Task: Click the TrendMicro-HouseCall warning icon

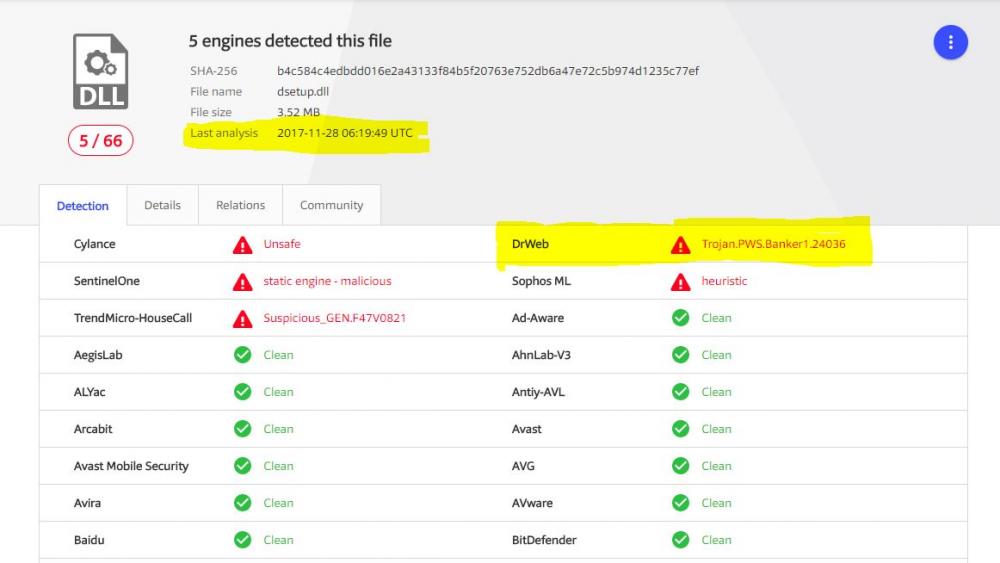Action: (242, 318)
